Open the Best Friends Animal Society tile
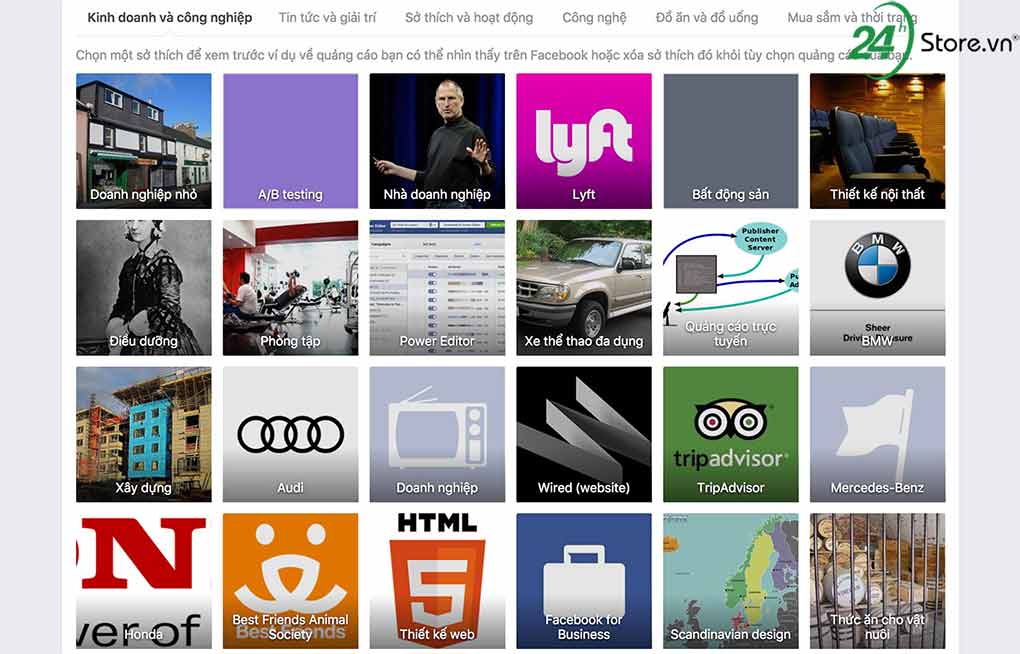Viewport: 1020px width, 654px height. (290, 580)
